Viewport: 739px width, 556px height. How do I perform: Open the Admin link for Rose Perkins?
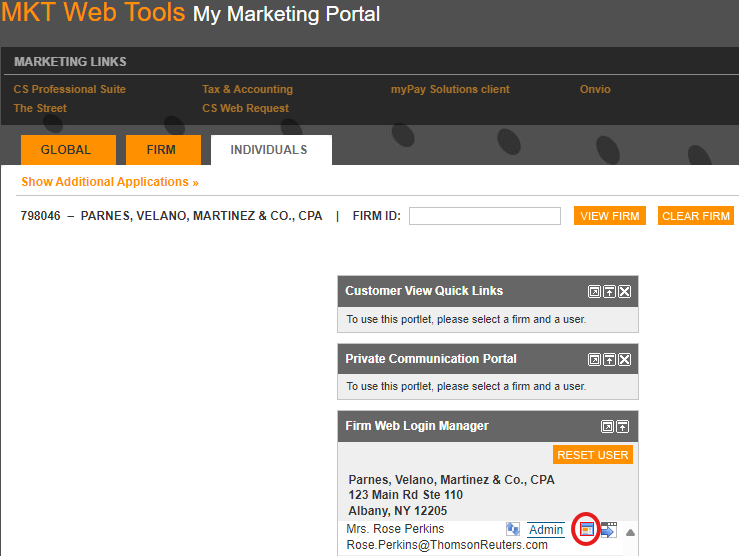click(546, 529)
